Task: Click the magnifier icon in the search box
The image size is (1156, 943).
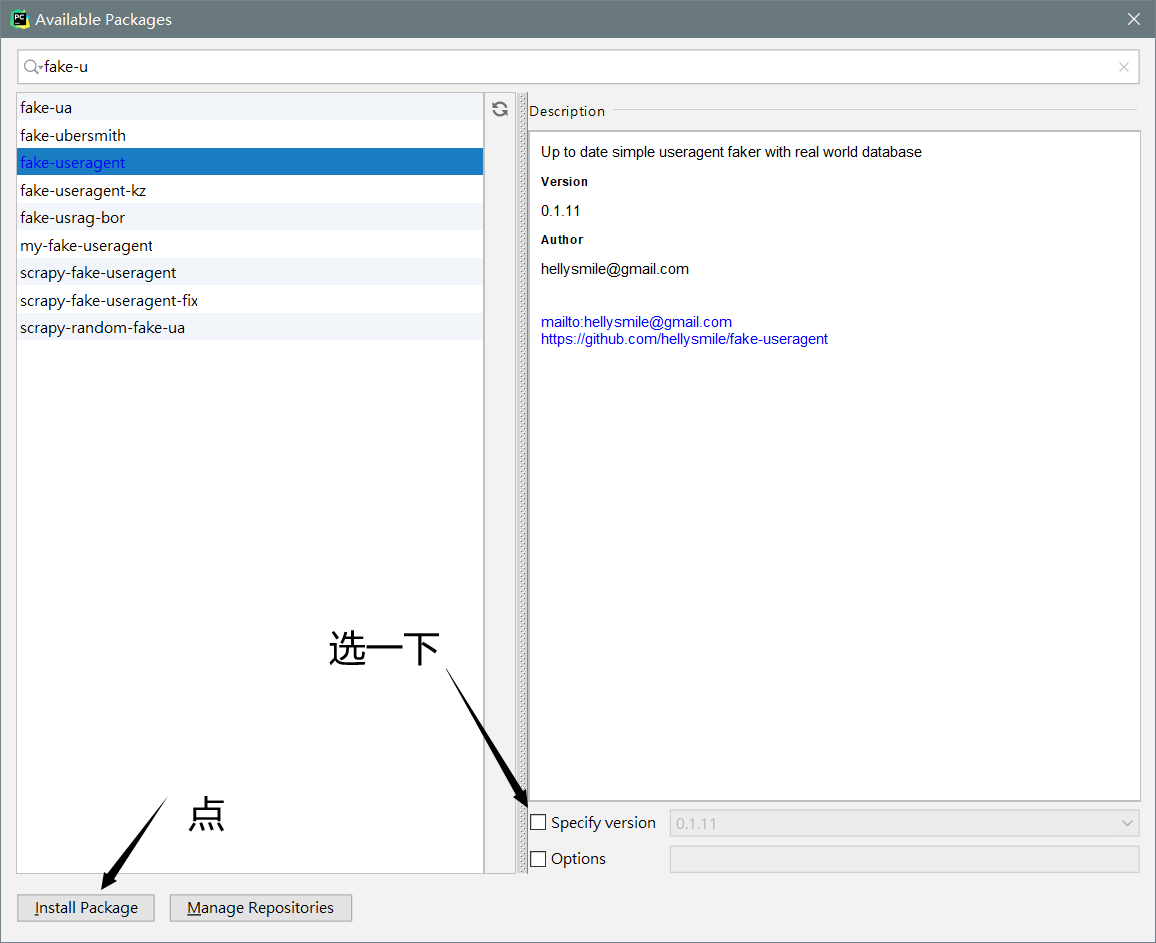Action: click(30, 66)
